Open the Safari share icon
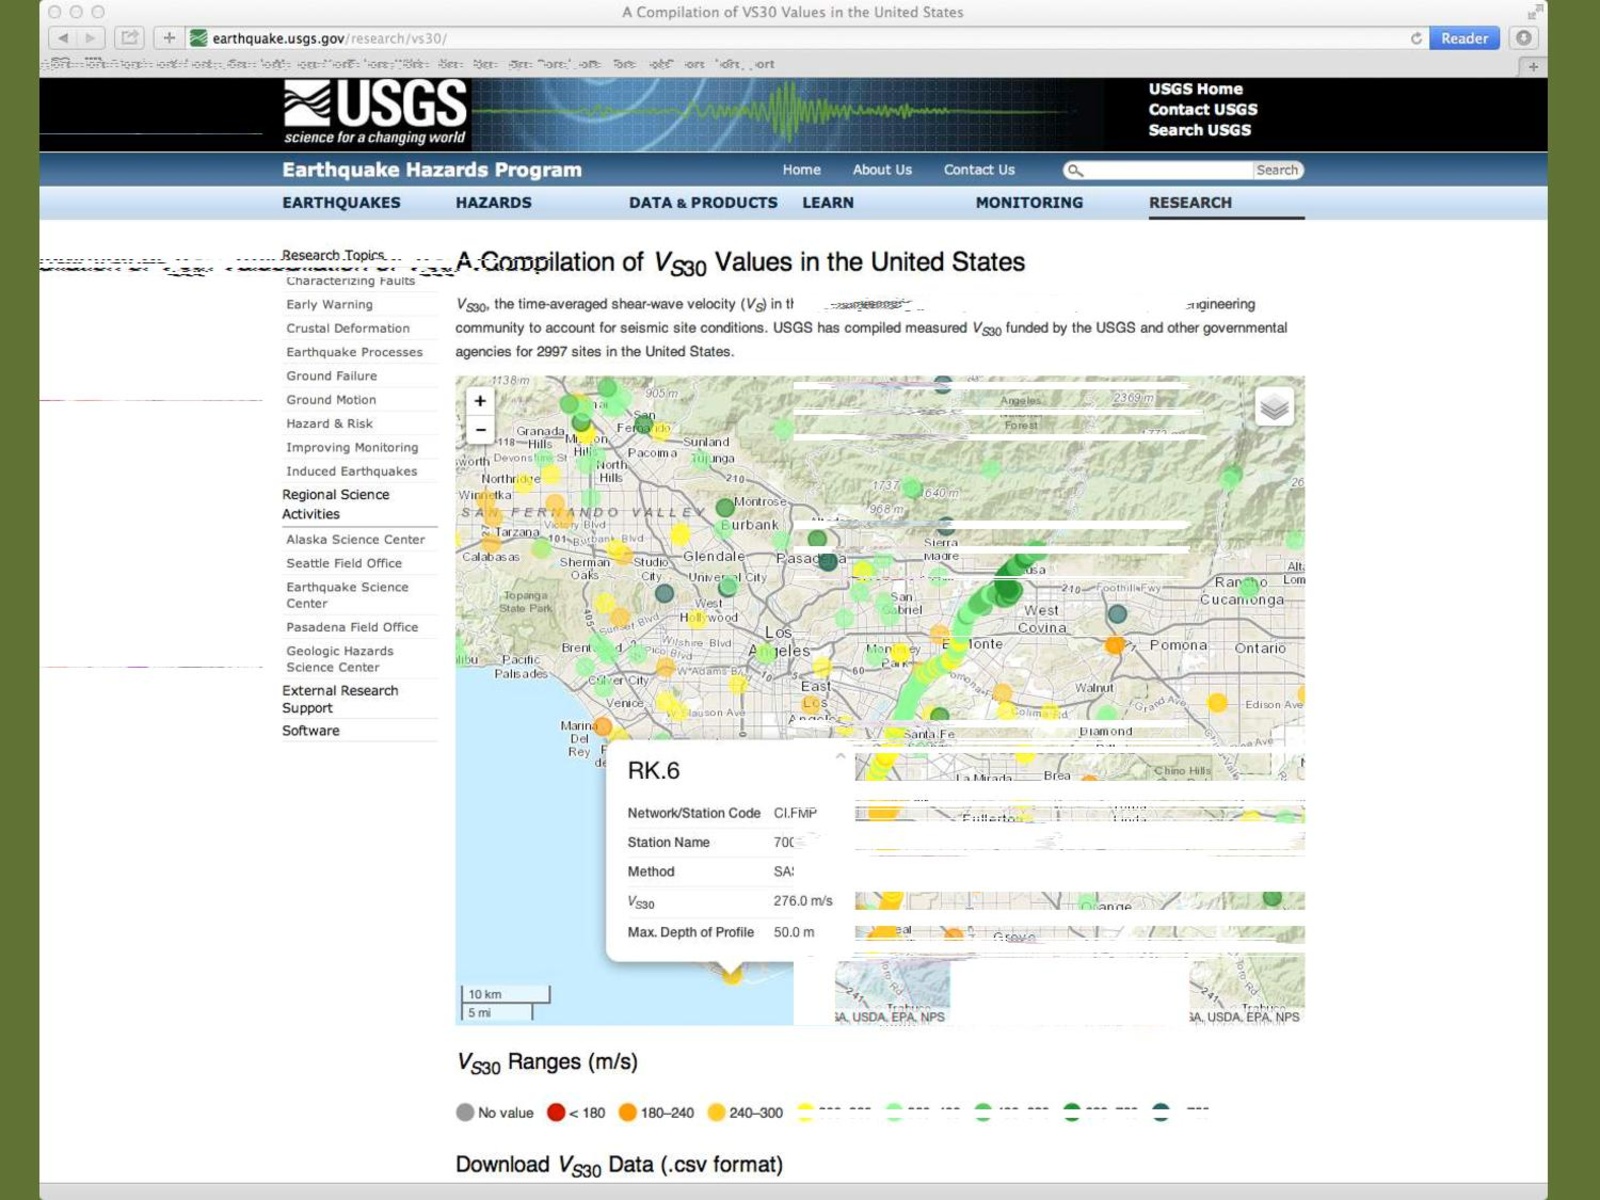This screenshot has height=1200, width=1600. [x=129, y=38]
